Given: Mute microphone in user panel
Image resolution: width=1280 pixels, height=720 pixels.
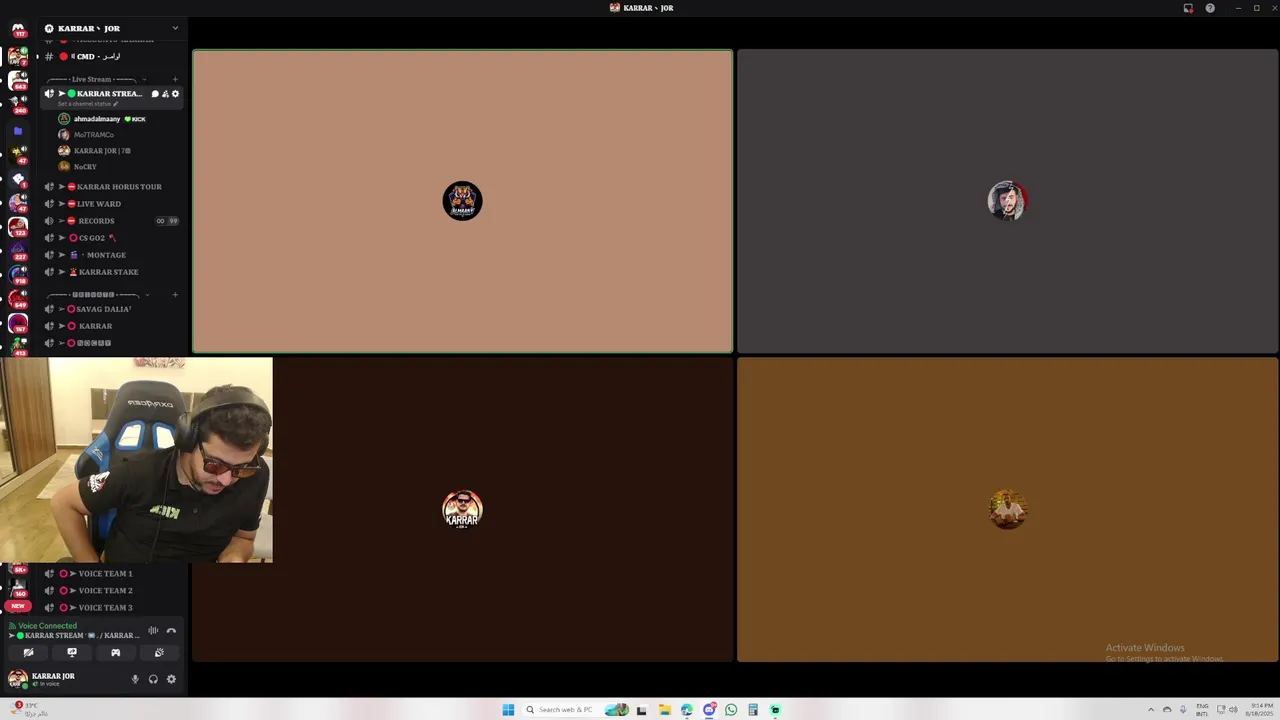Looking at the screenshot, I should click(x=135, y=679).
